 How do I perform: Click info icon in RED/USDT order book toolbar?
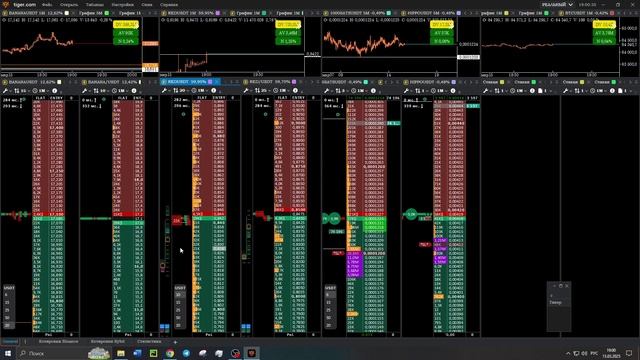click(x=295, y=91)
